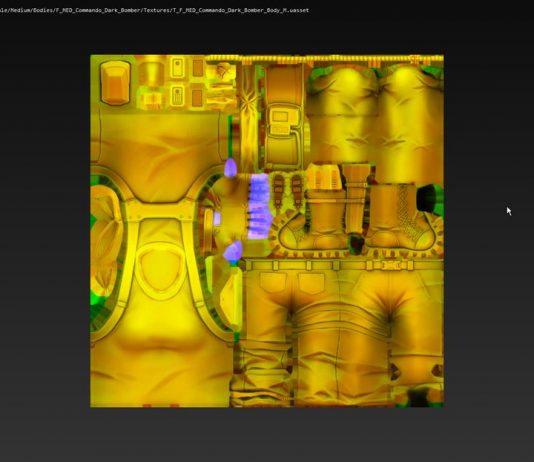The height and width of the screenshot is (462, 534).
Task: Select the T_F_MED_Commando_Dark_Bomber_Body_M.uasset path text
Action: (154, 10)
